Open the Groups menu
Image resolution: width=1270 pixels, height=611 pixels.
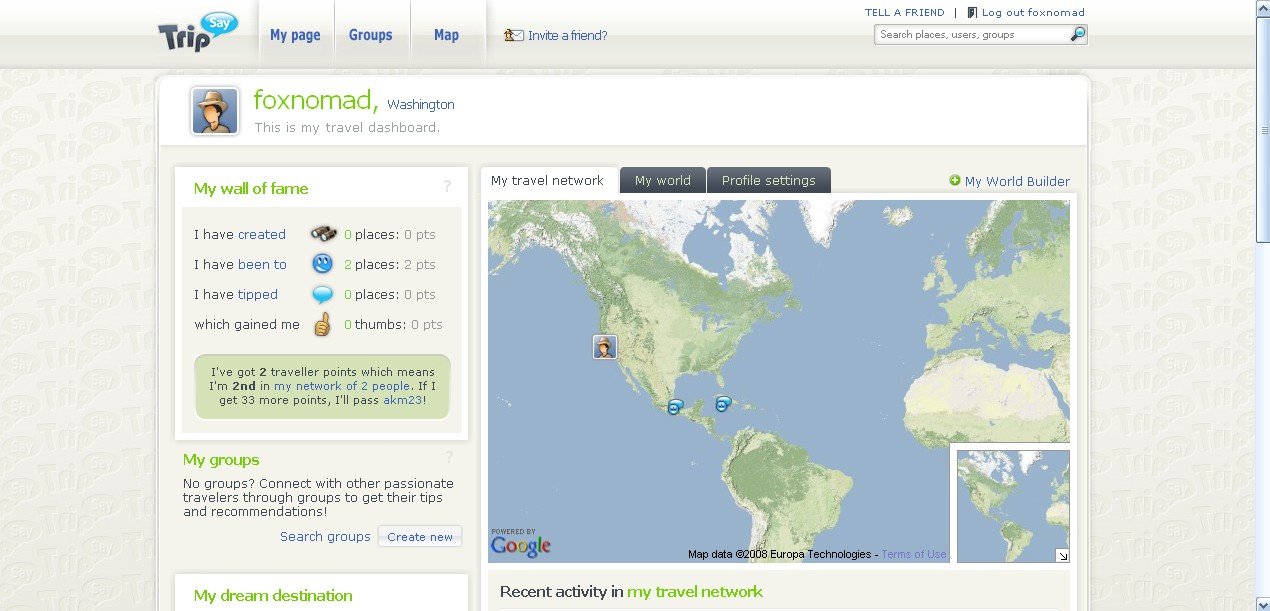[370, 35]
